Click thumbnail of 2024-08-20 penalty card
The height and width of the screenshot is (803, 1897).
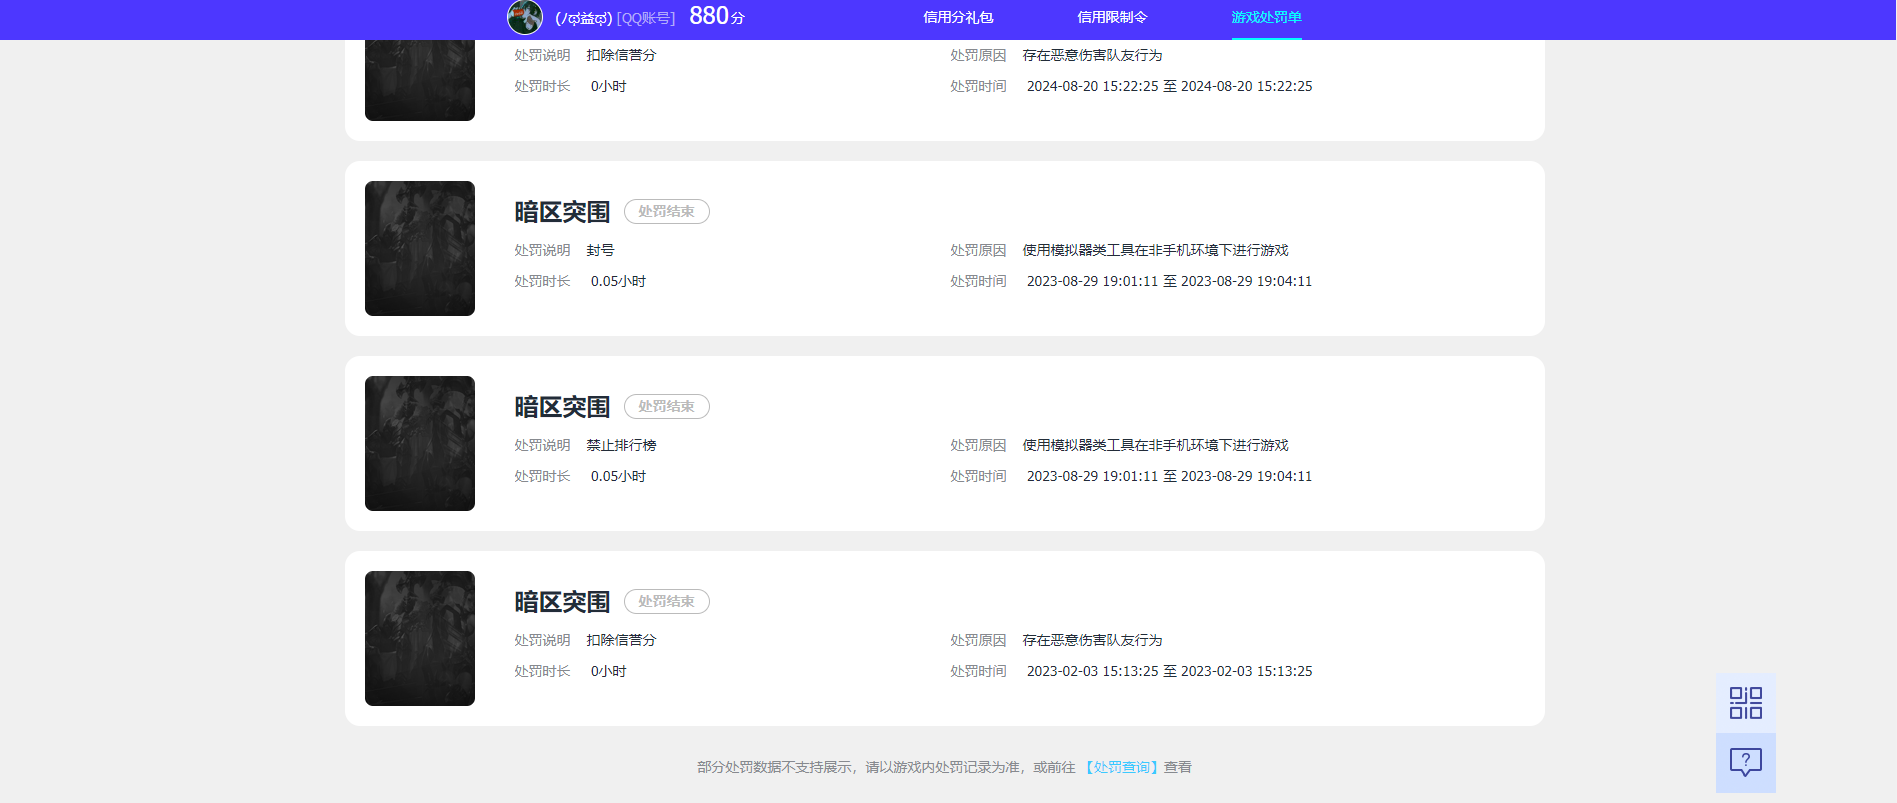pyautogui.click(x=420, y=80)
